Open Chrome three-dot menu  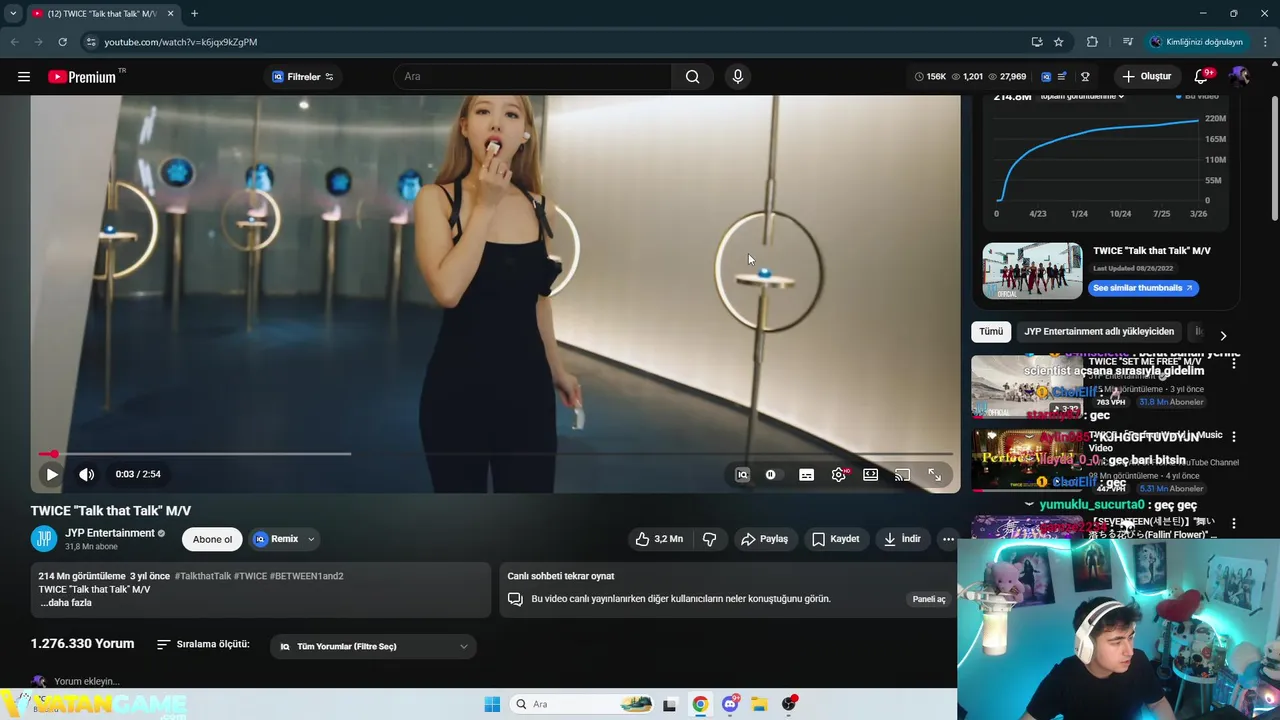1266,42
